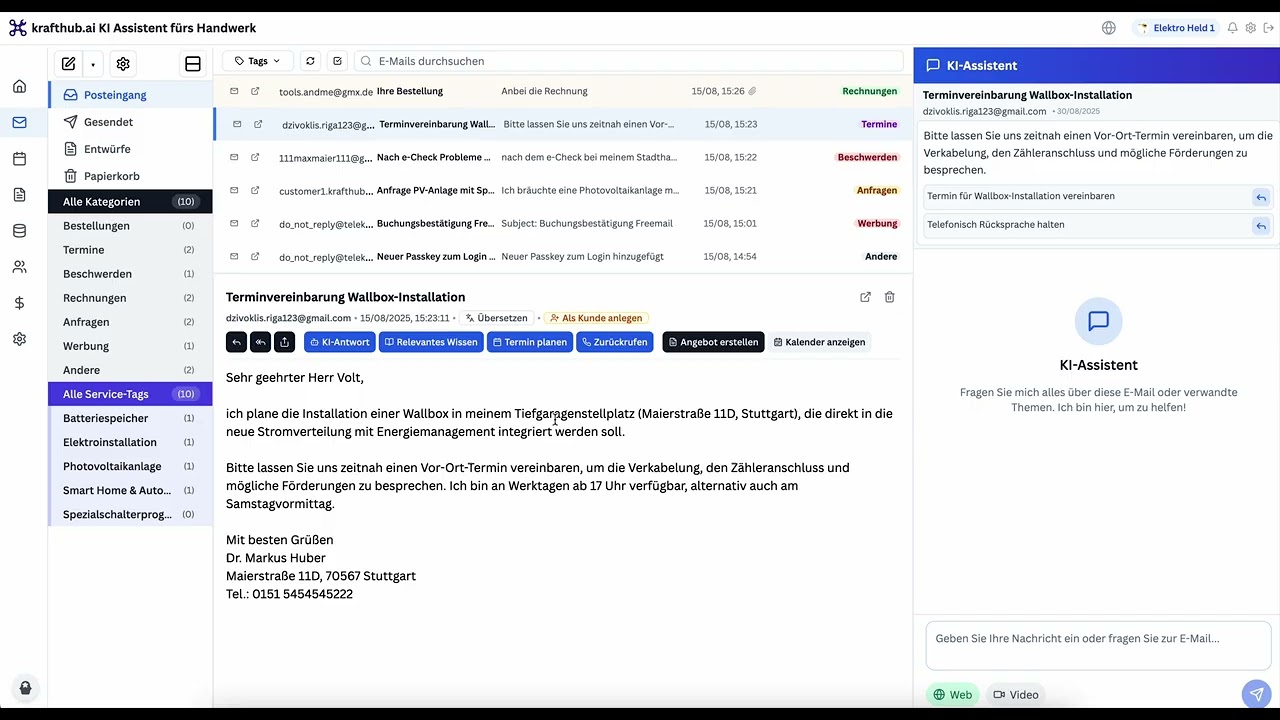Click the Angebot erstellen button
The width and height of the screenshot is (1280, 720).
tap(713, 342)
